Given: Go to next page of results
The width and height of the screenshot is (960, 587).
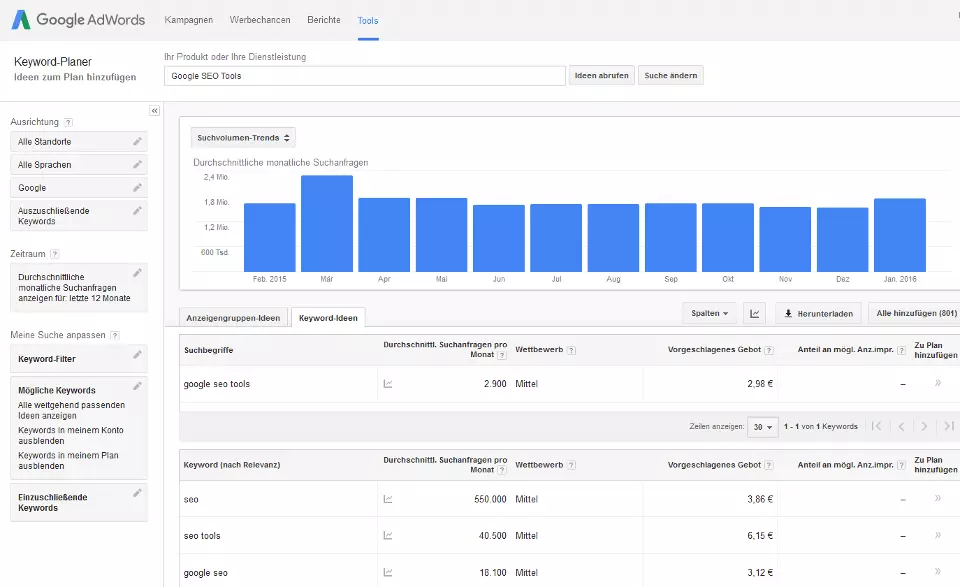Looking at the screenshot, I should 924,426.
